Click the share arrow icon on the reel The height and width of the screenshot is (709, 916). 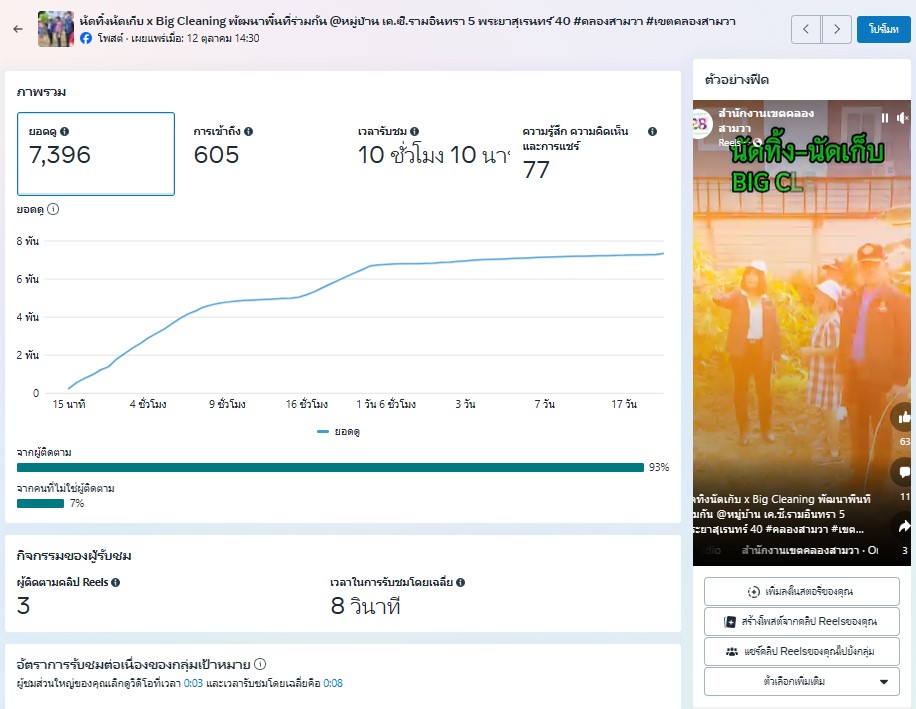point(904,526)
